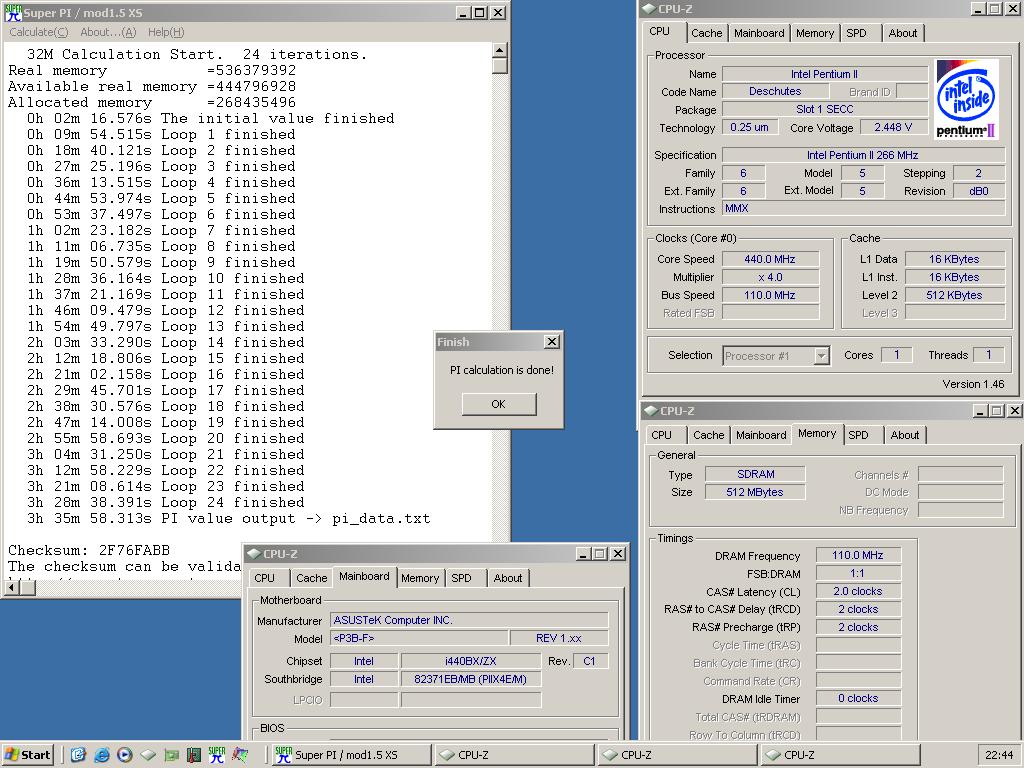Image resolution: width=1024 pixels, height=768 pixels.
Task: Open Mainboard tab in the CPU-Z processor window
Action: coord(759,33)
